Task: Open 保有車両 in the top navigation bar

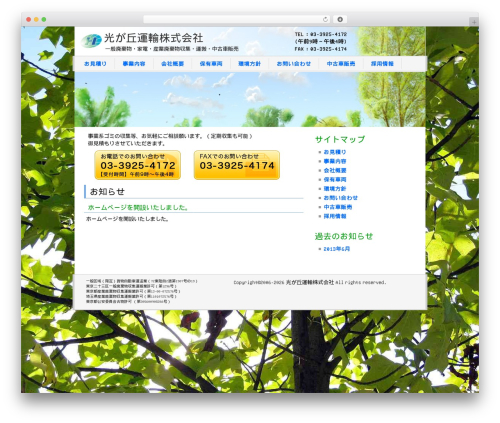Action: coord(211,64)
